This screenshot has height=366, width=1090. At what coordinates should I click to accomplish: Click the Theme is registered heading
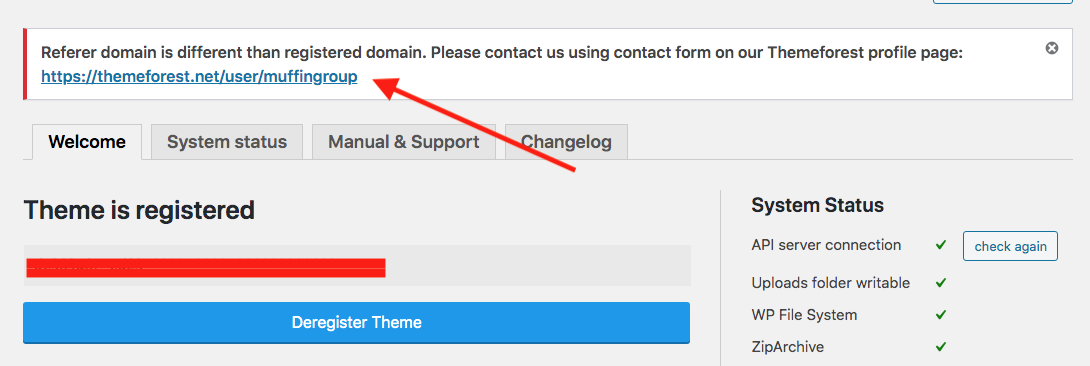139,210
